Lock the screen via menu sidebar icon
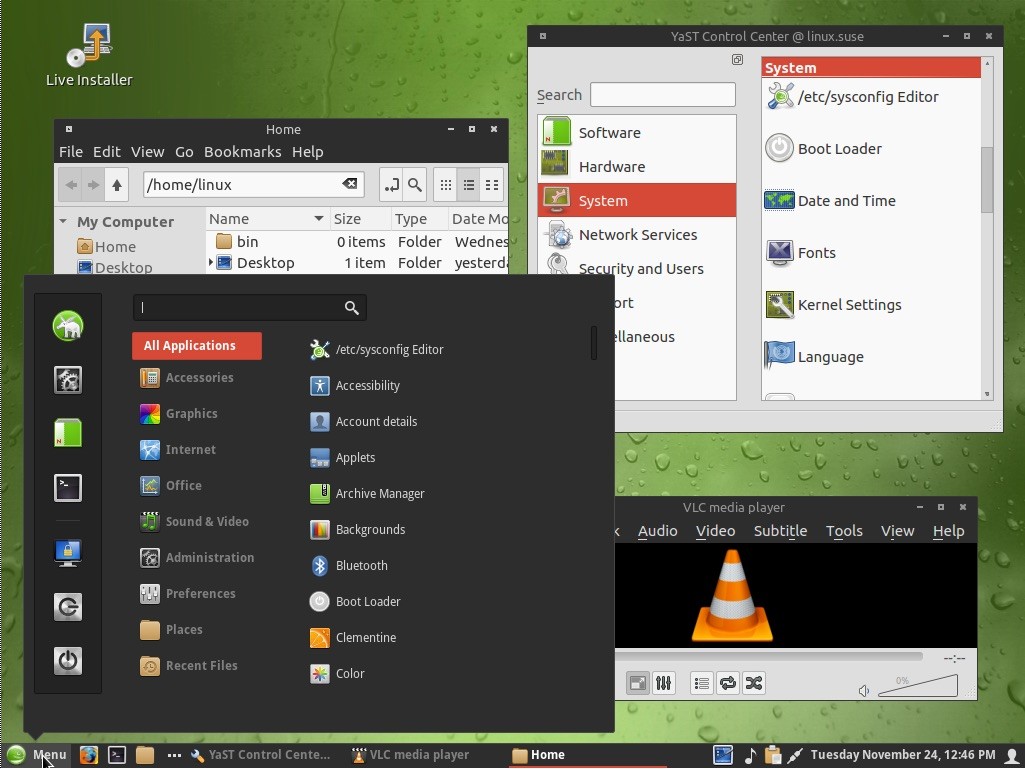The image size is (1025, 769). (x=67, y=552)
